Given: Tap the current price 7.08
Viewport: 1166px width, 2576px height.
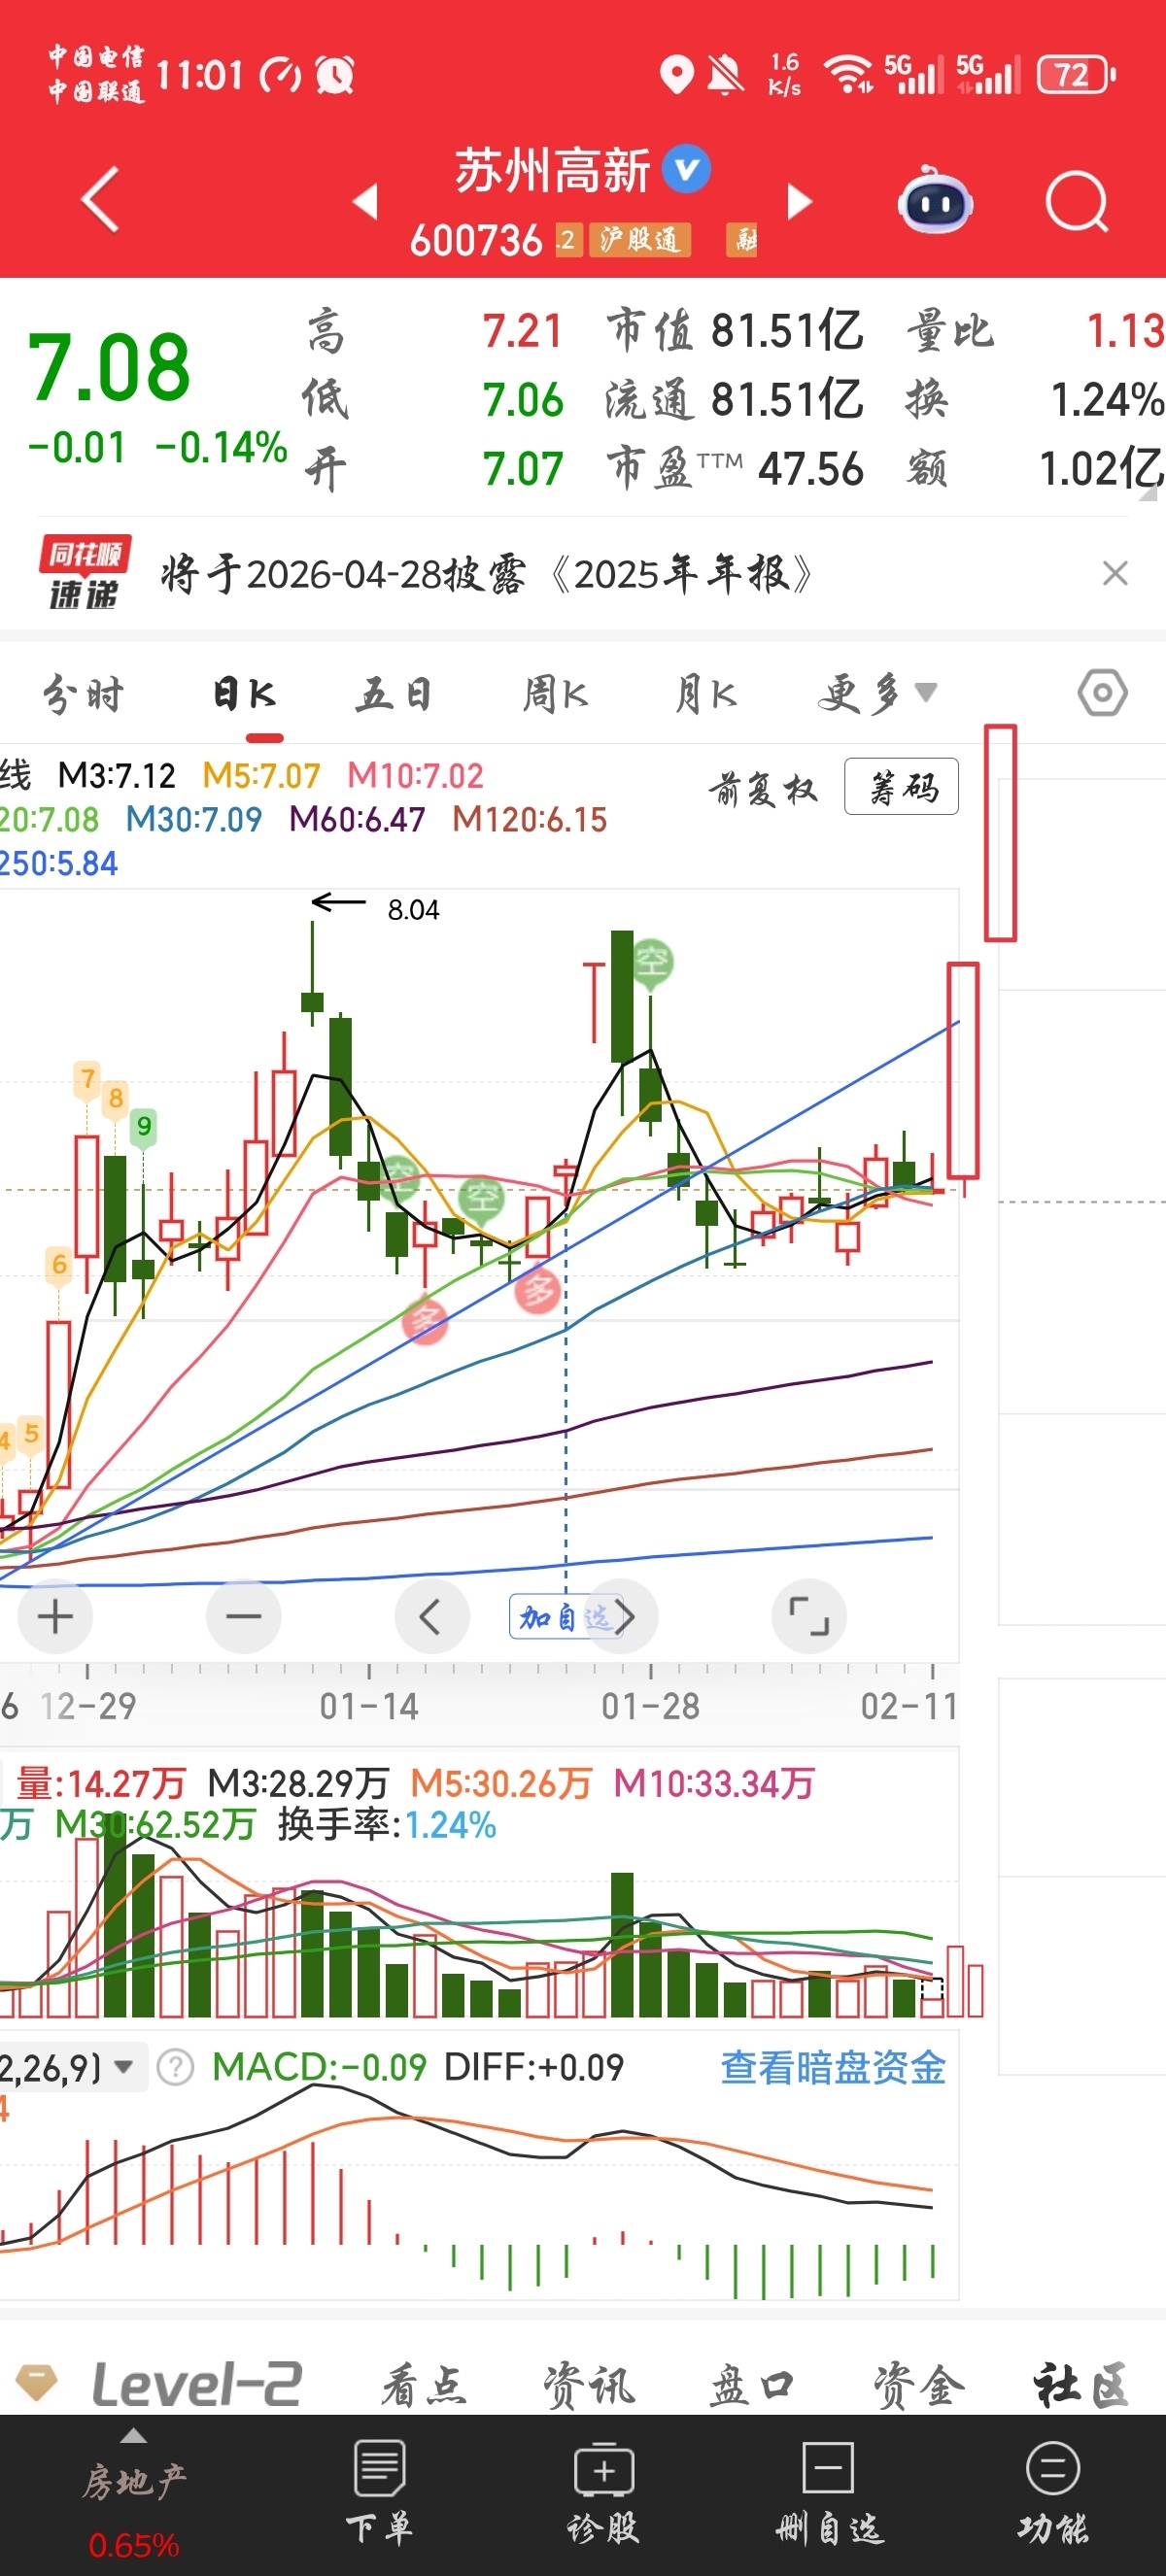Looking at the screenshot, I should [x=108, y=367].
